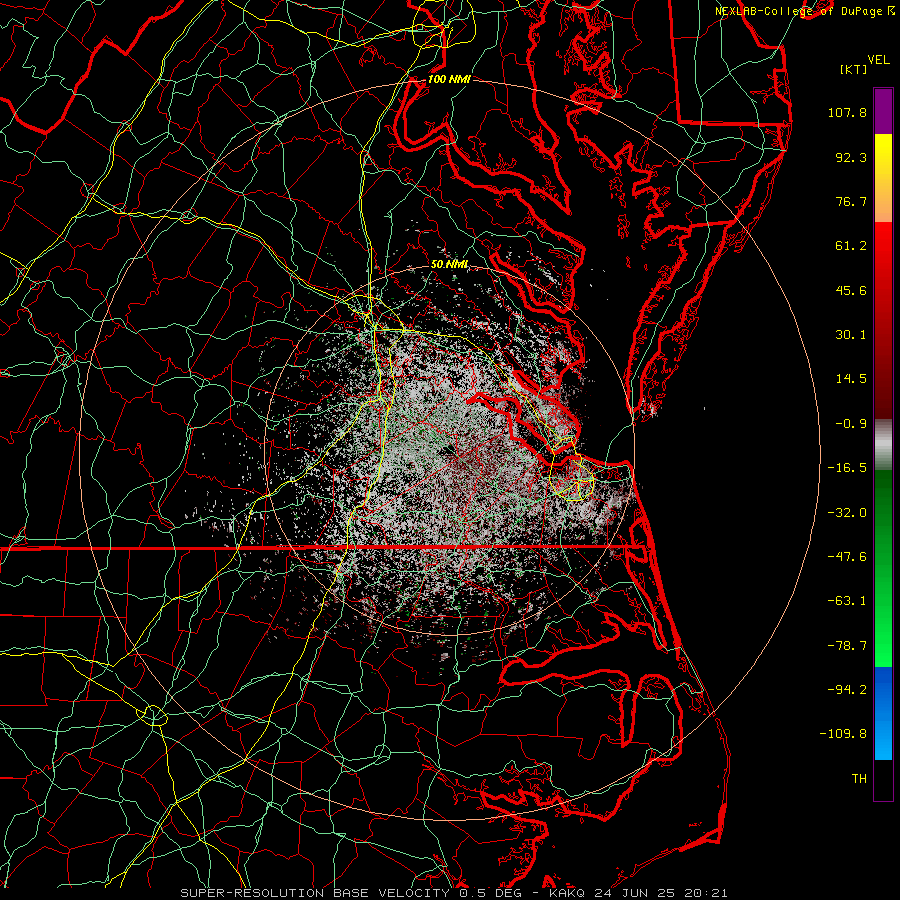Click the -32.0 legend value
This screenshot has height=900, width=900.
(x=847, y=513)
